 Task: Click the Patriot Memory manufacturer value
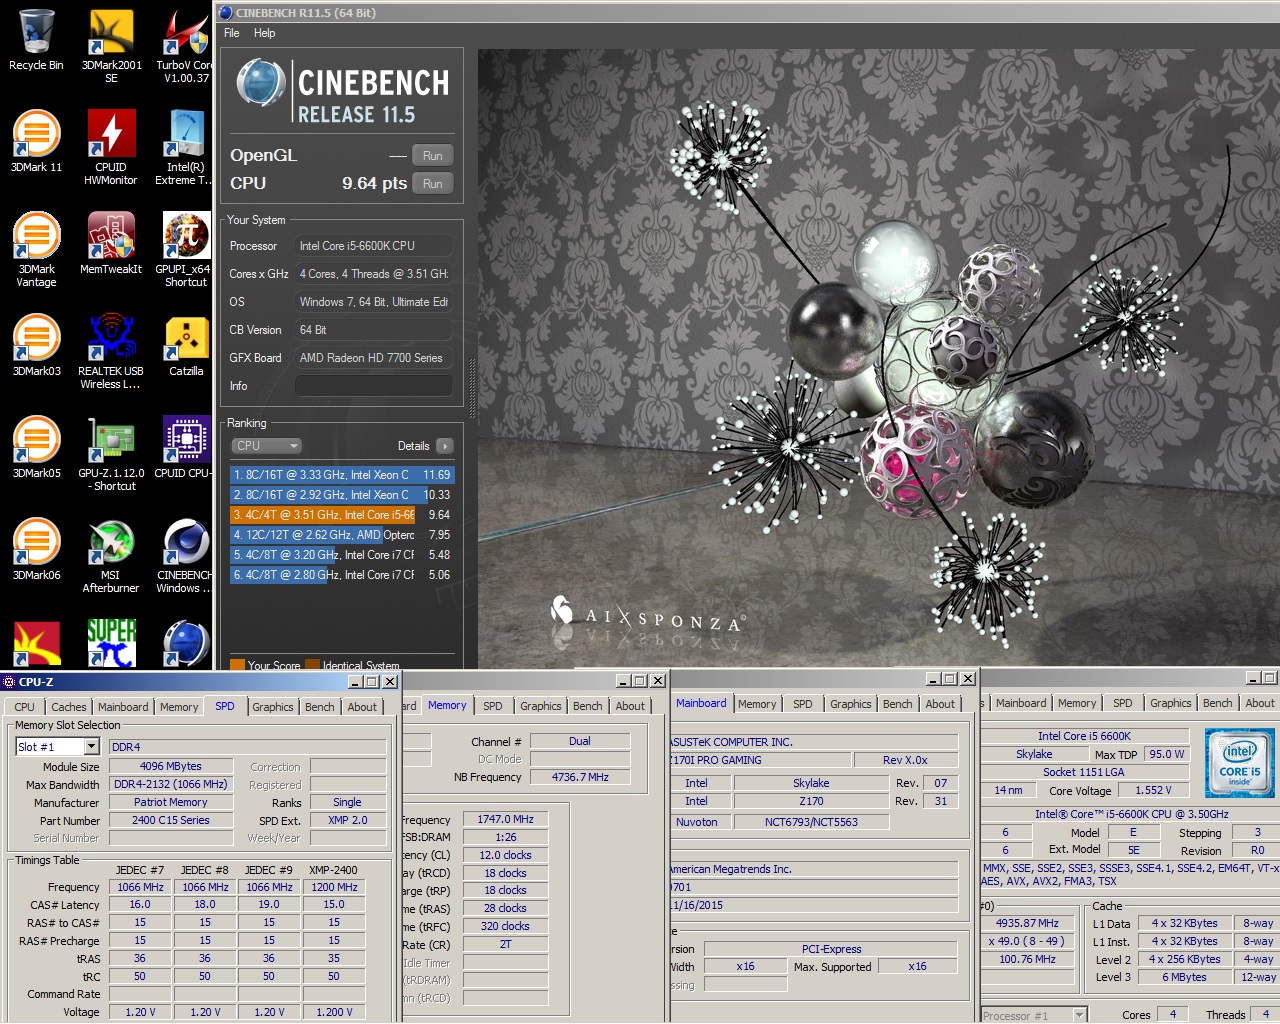click(x=171, y=802)
